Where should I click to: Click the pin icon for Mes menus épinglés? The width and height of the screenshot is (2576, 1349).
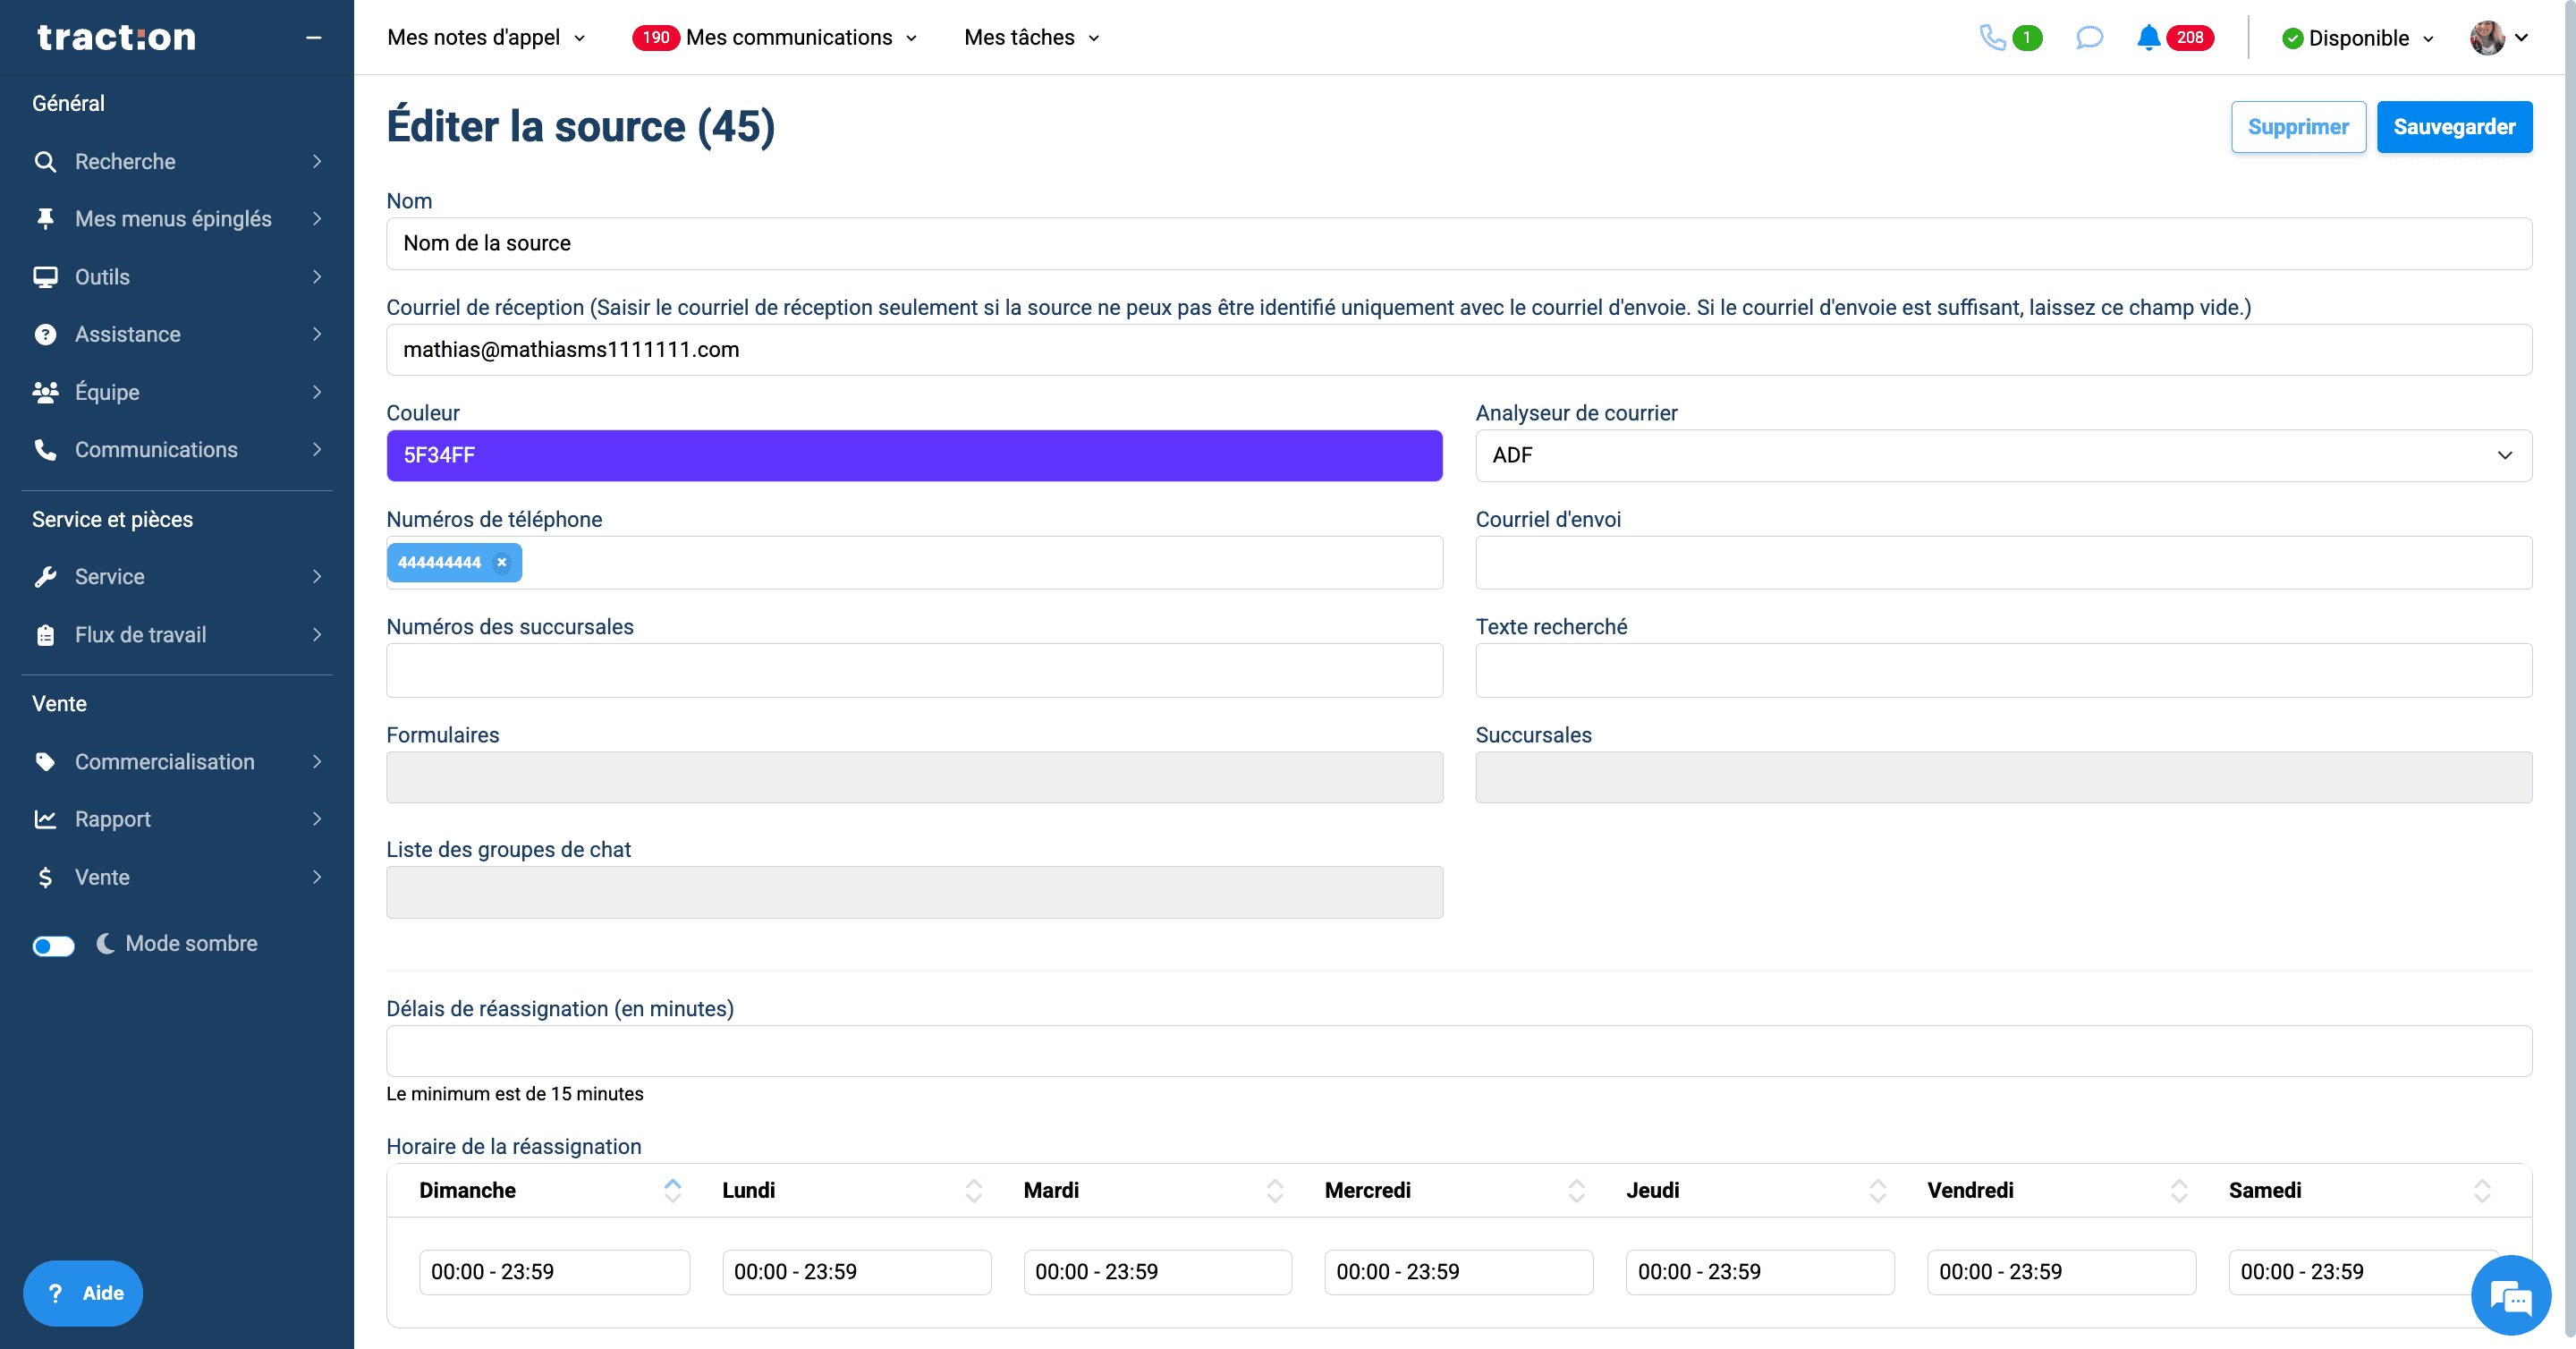(x=45, y=218)
